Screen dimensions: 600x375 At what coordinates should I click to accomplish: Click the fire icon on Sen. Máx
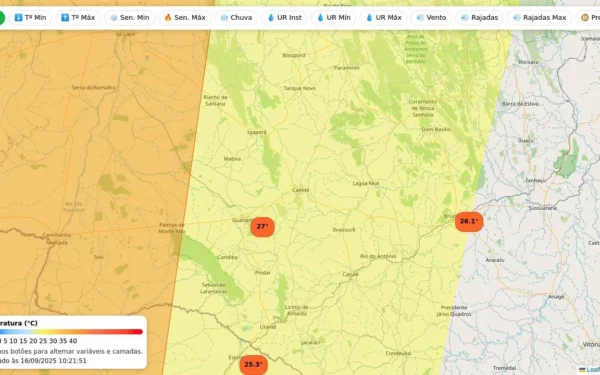point(168,18)
